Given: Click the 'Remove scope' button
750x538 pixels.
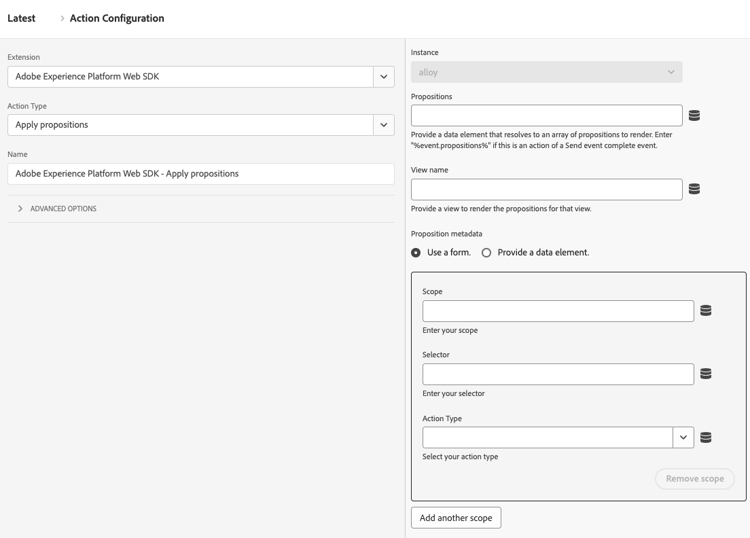Looking at the screenshot, I should (x=695, y=479).
